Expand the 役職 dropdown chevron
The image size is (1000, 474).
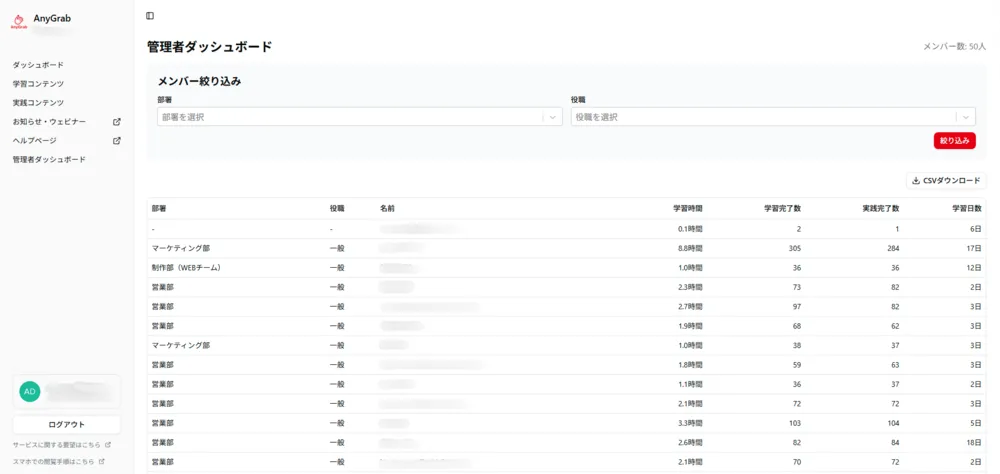click(966, 117)
